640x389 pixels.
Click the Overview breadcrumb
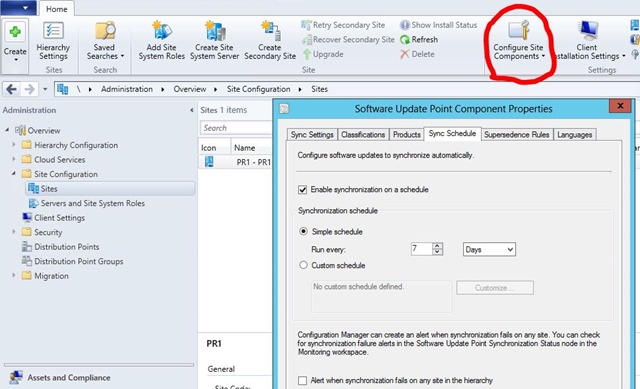point(190,89)
